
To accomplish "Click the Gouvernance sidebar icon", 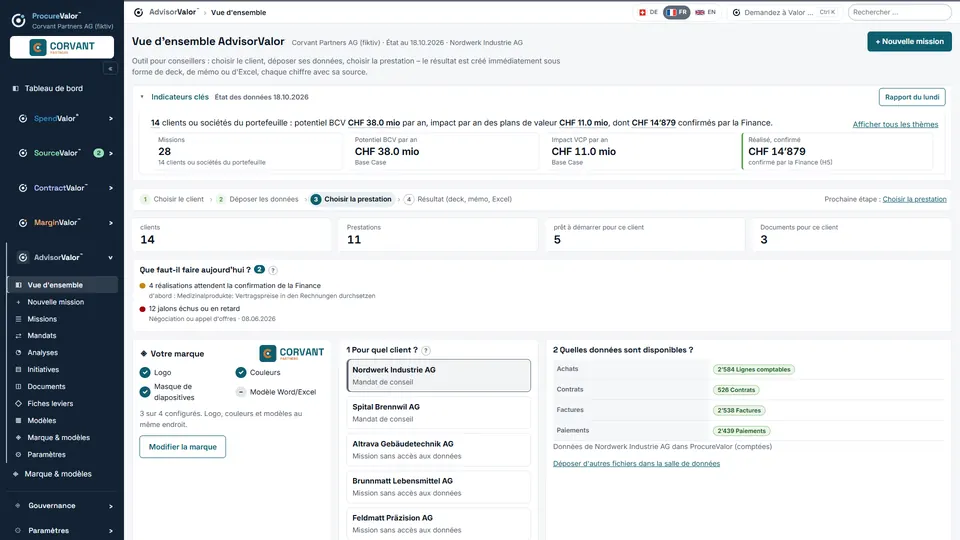I will [x=17, y=506].
